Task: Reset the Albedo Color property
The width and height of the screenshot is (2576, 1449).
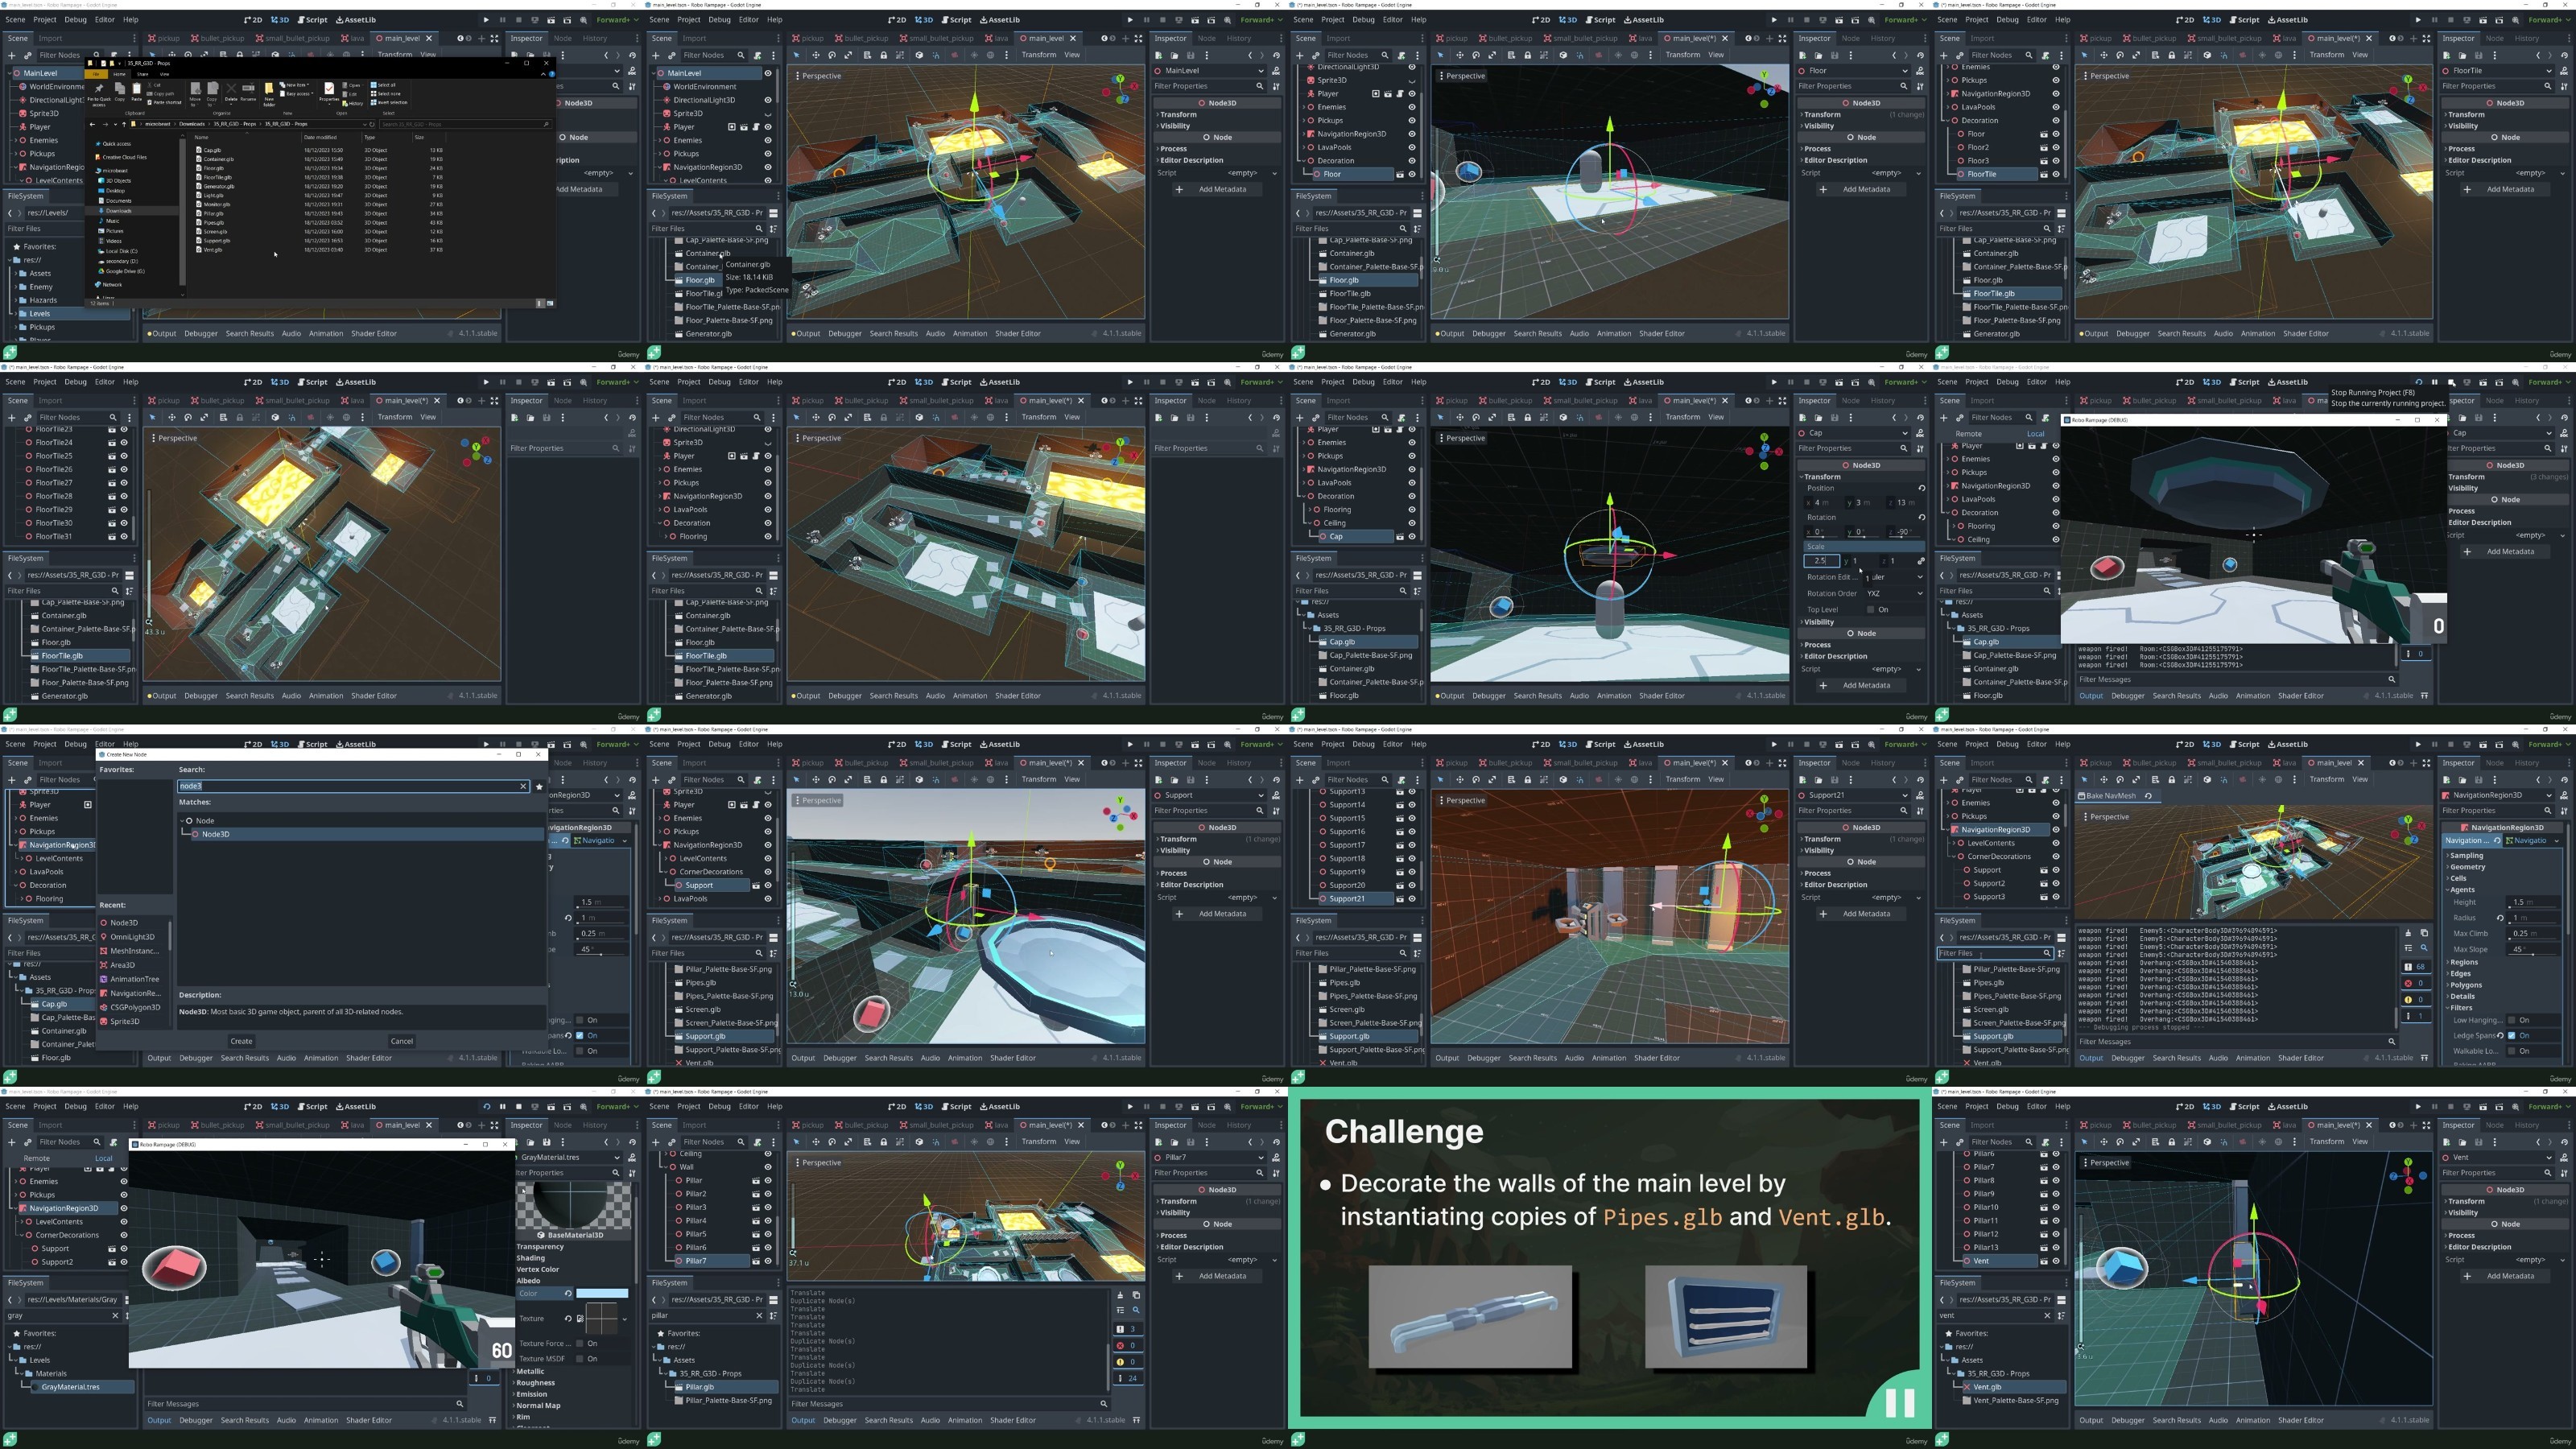Action: pos(568,1293)
